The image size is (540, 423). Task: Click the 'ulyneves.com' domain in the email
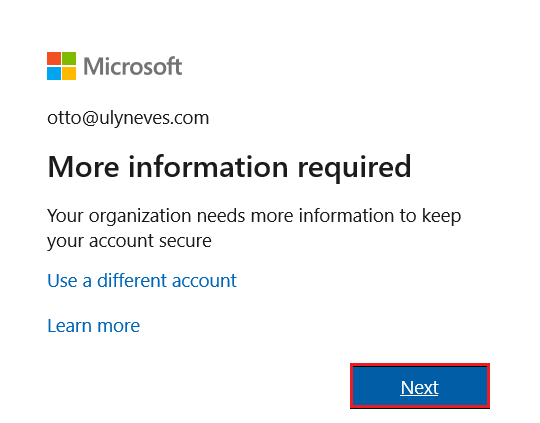(154, 118)
